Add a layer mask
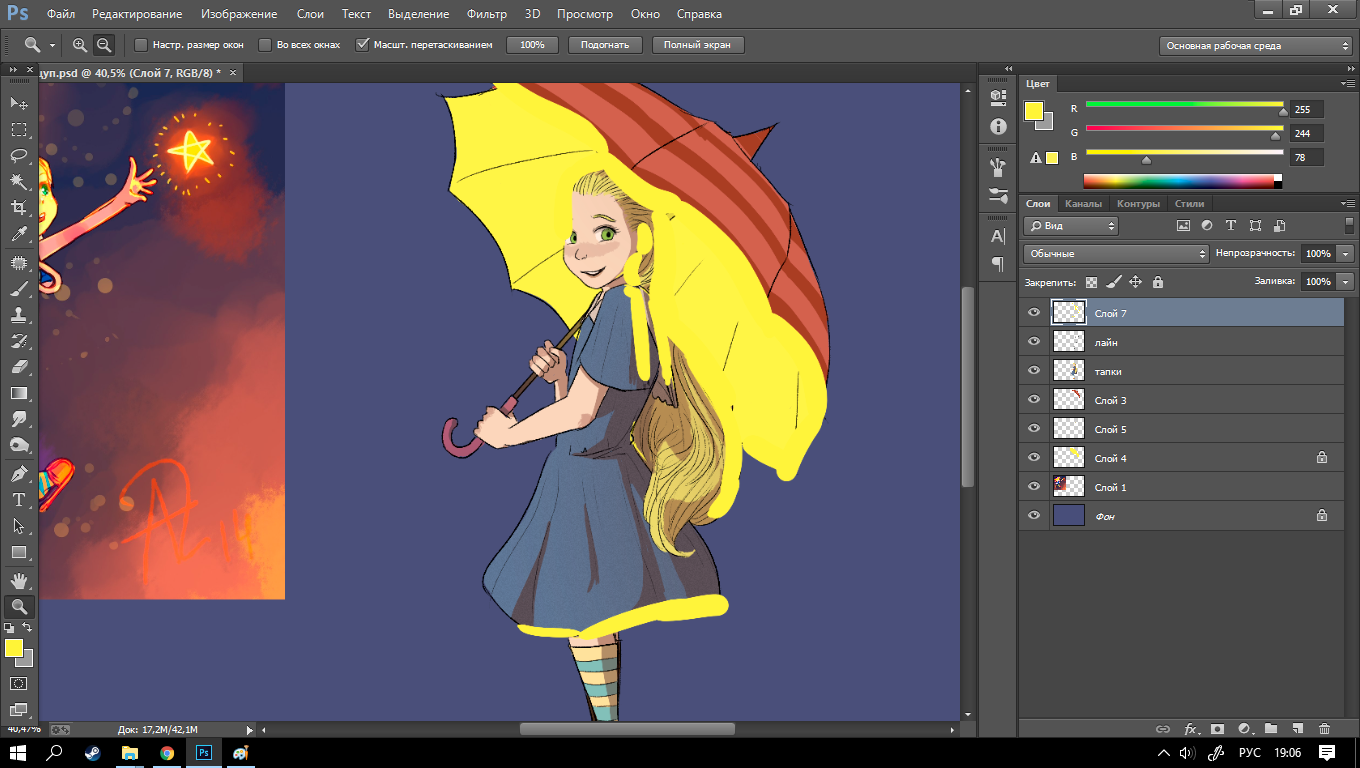 point(1217,729)
